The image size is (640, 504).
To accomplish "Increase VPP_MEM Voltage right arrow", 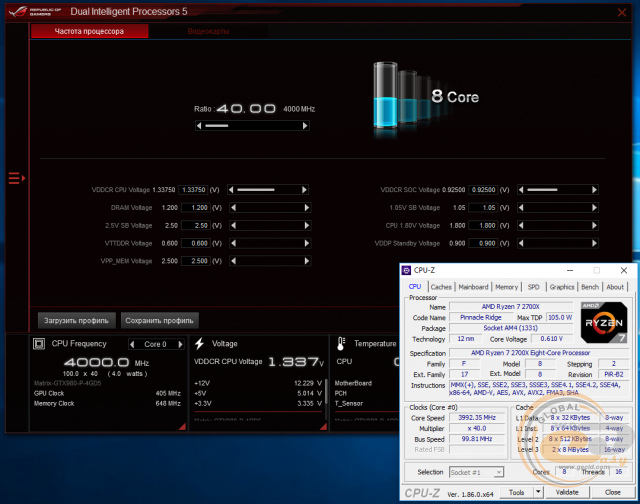I will 307,261.
